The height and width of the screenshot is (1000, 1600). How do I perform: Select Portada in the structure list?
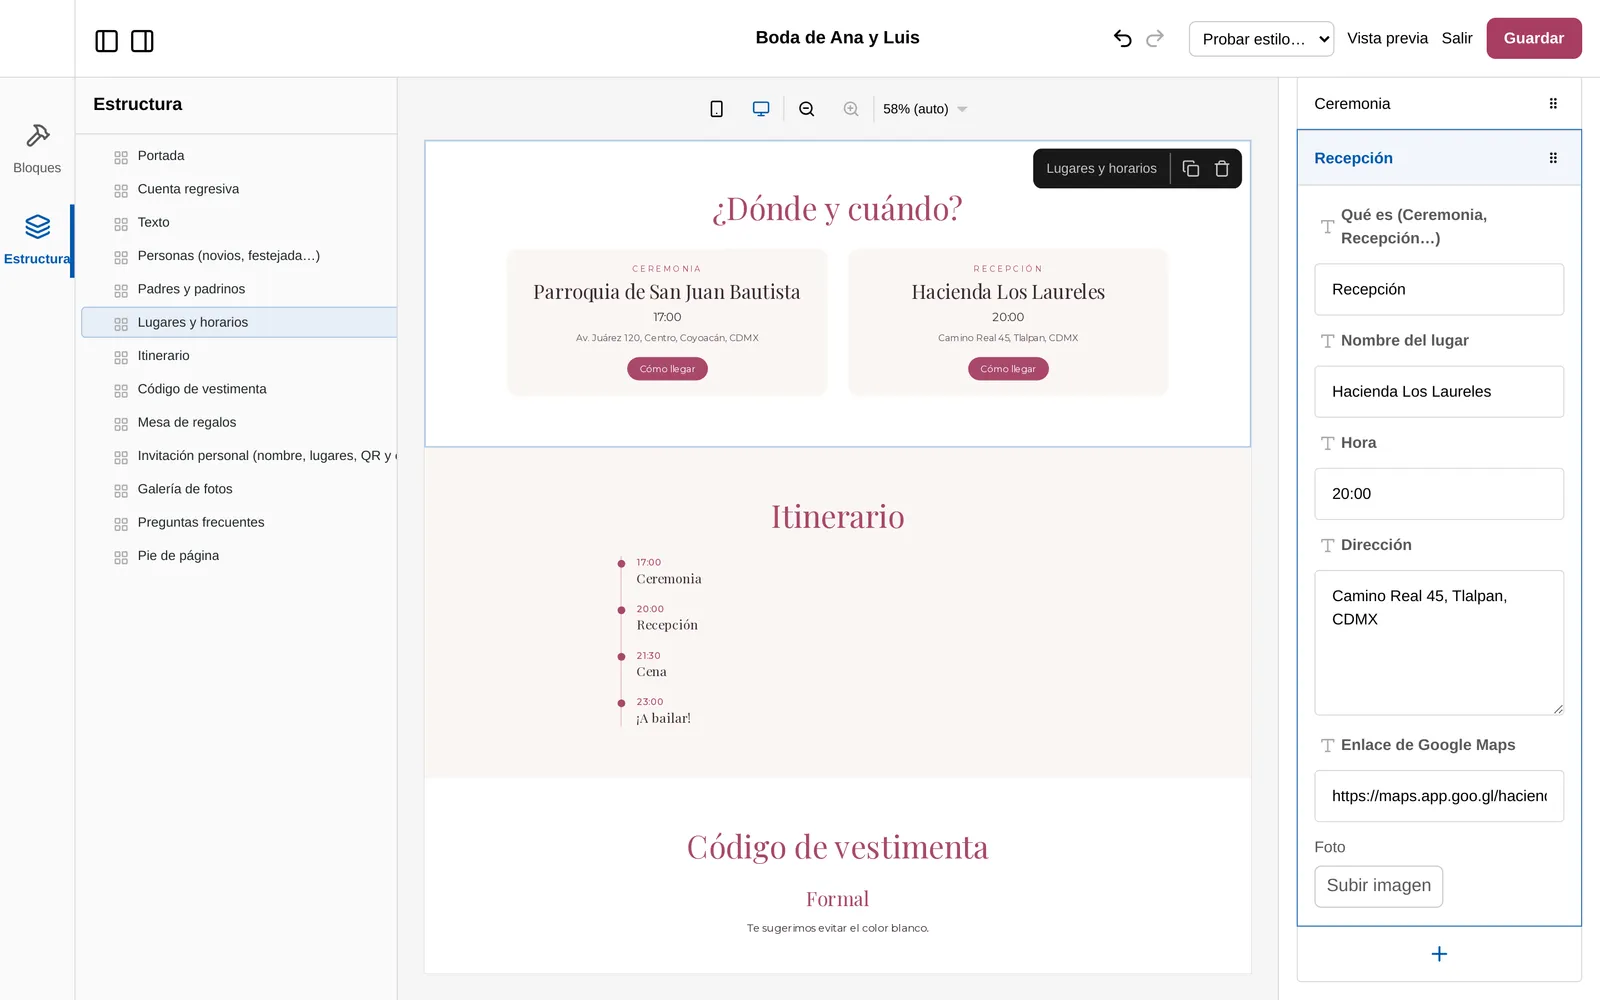239,156
